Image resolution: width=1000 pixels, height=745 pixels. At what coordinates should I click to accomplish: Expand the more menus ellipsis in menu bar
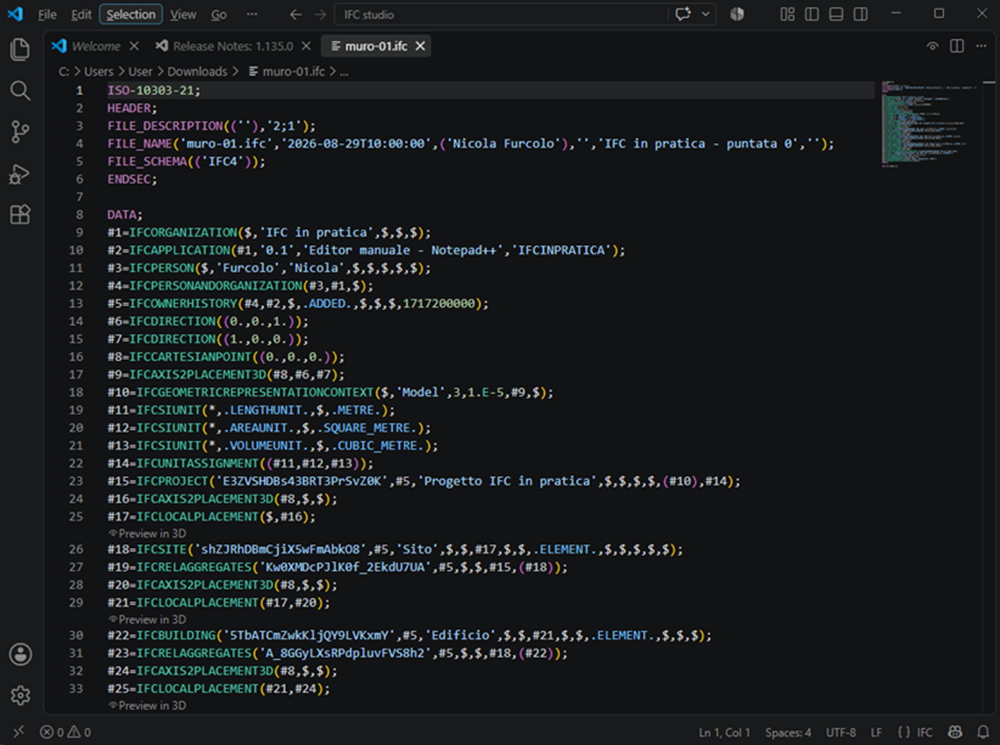coord(252,14)
